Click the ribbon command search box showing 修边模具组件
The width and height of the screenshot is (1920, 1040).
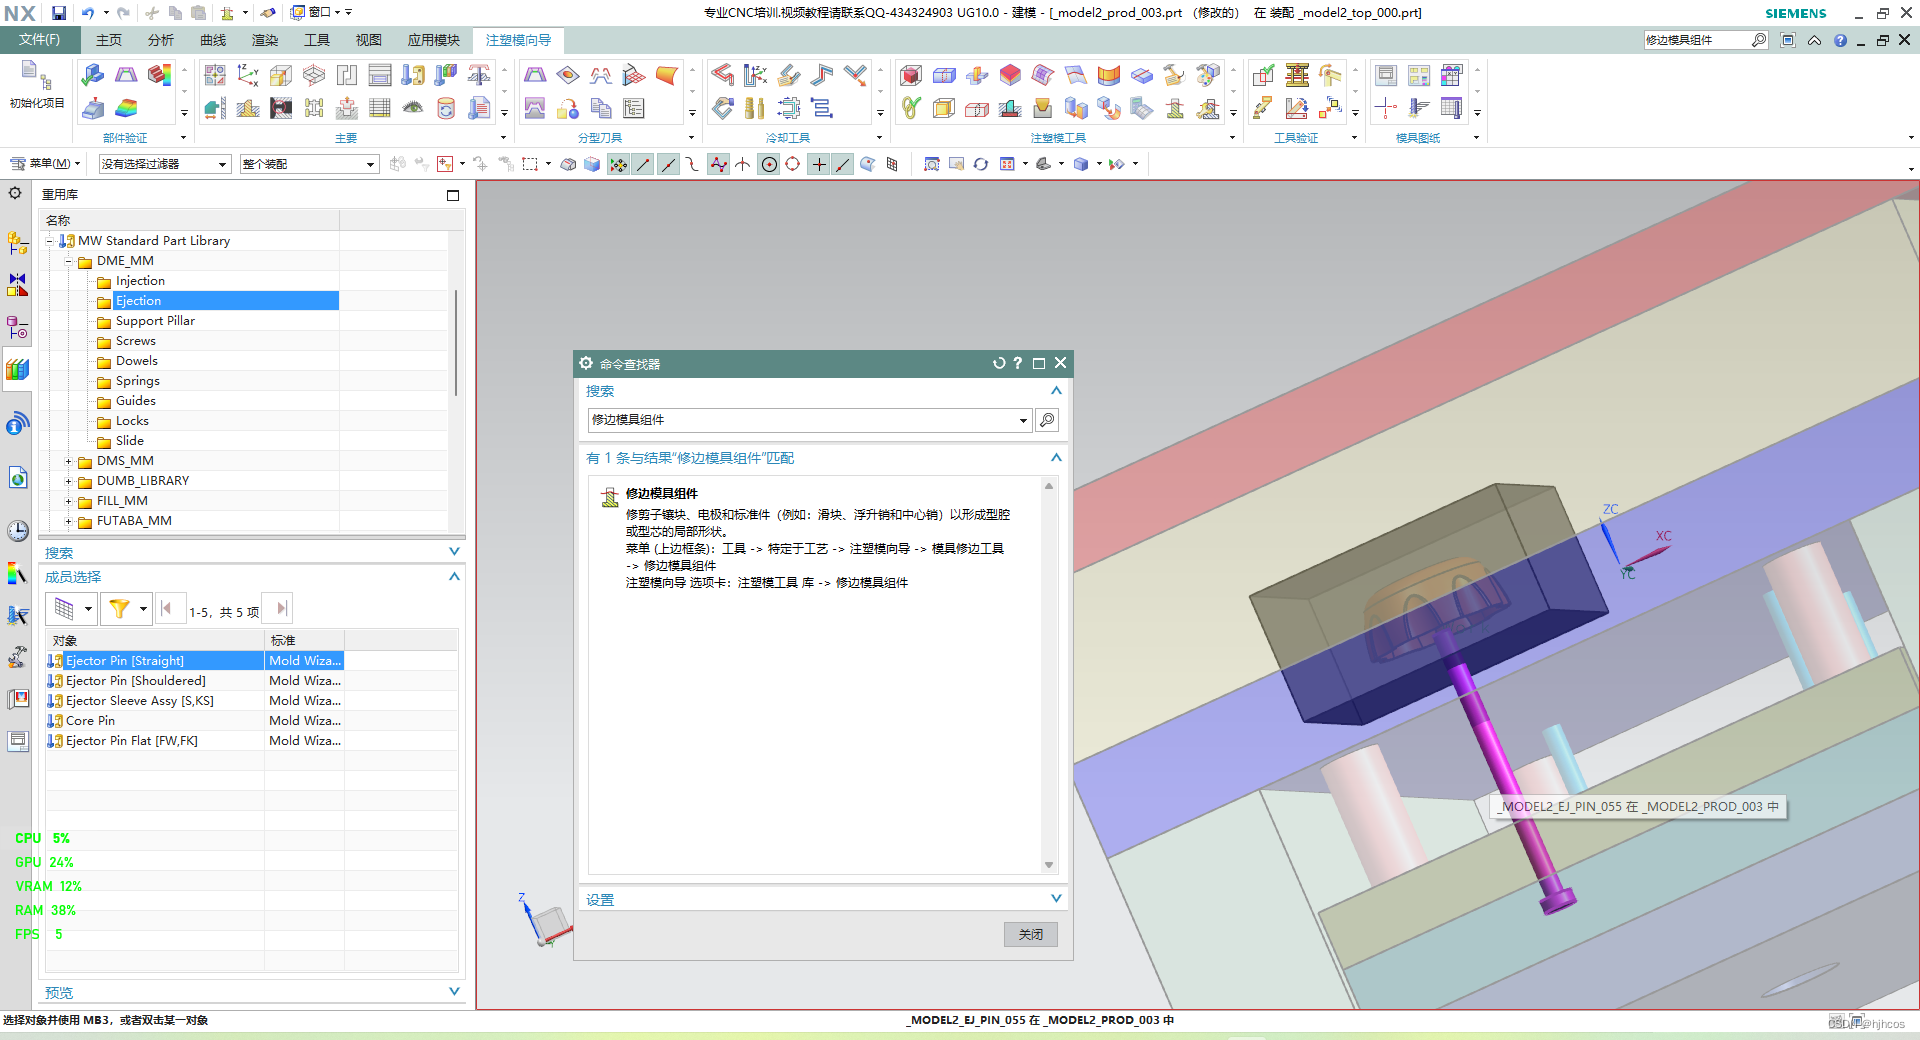pyautogui.click(x=1699, y=40)
